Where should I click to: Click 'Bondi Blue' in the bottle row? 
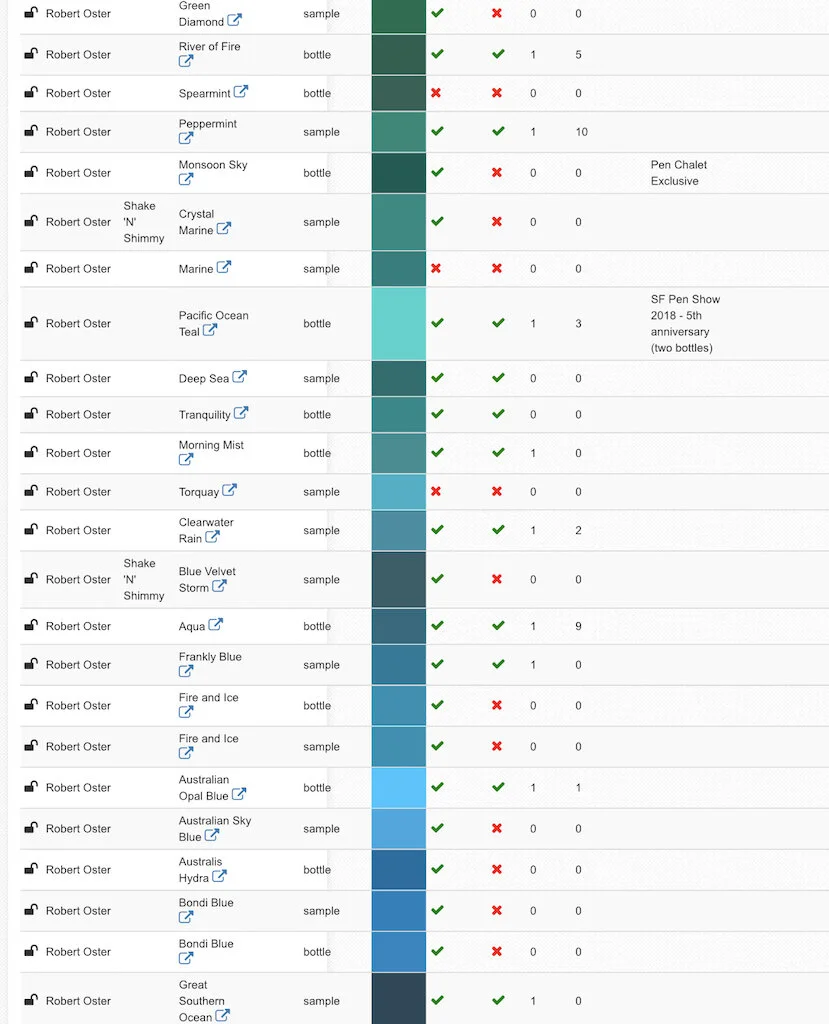[x=206, y=944]
